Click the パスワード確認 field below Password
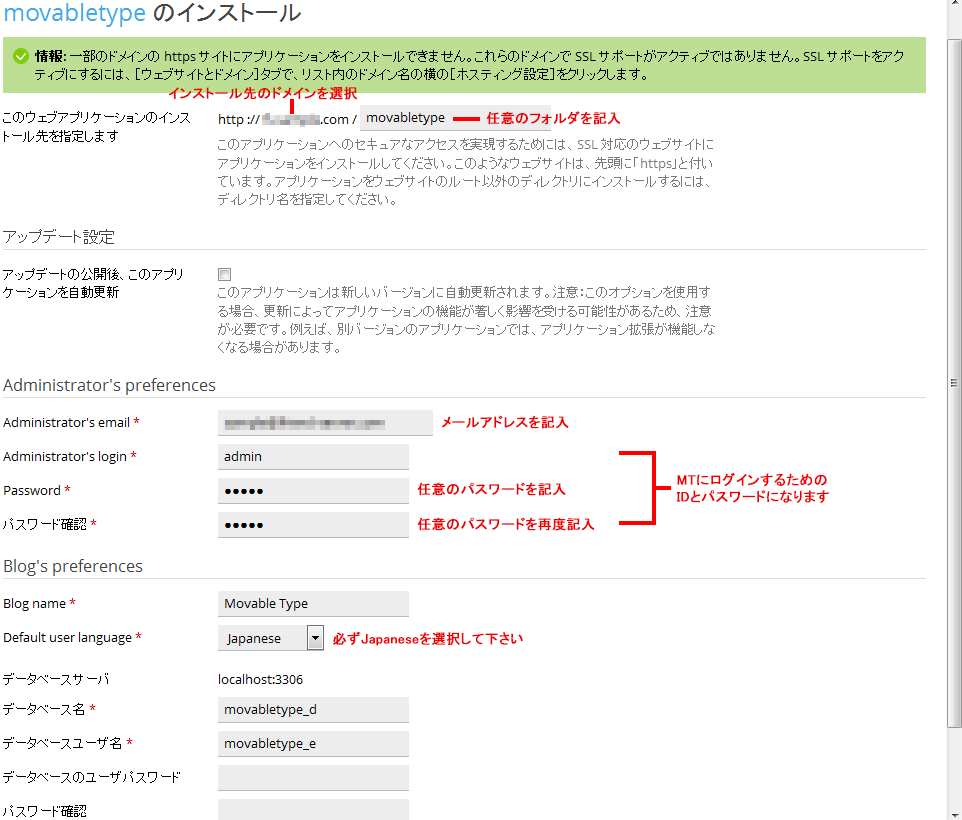 coord(313,525)
